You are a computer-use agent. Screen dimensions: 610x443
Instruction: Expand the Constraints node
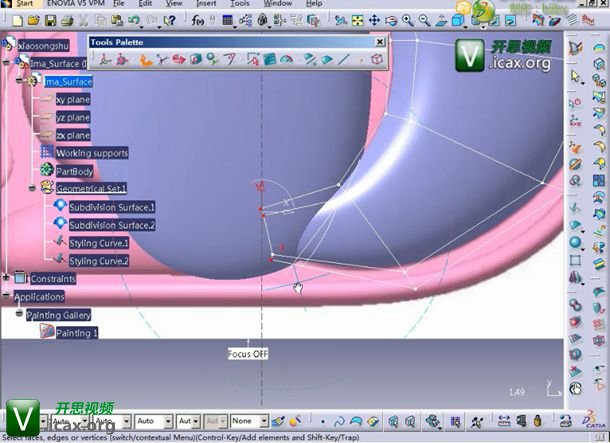click(x=6, y=277)
